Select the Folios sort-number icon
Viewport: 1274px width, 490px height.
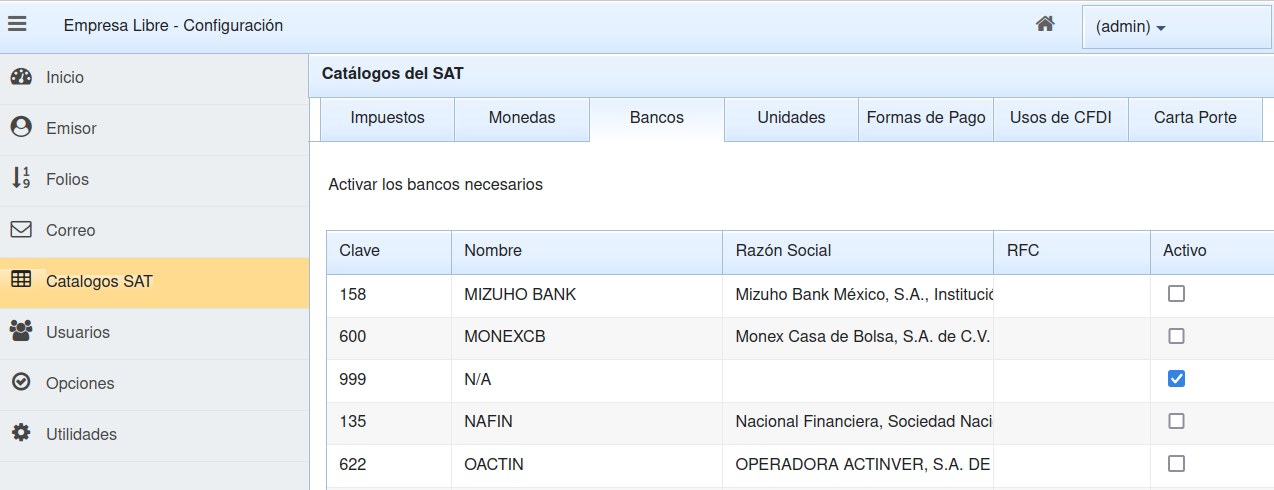click(x=21, y=179)
